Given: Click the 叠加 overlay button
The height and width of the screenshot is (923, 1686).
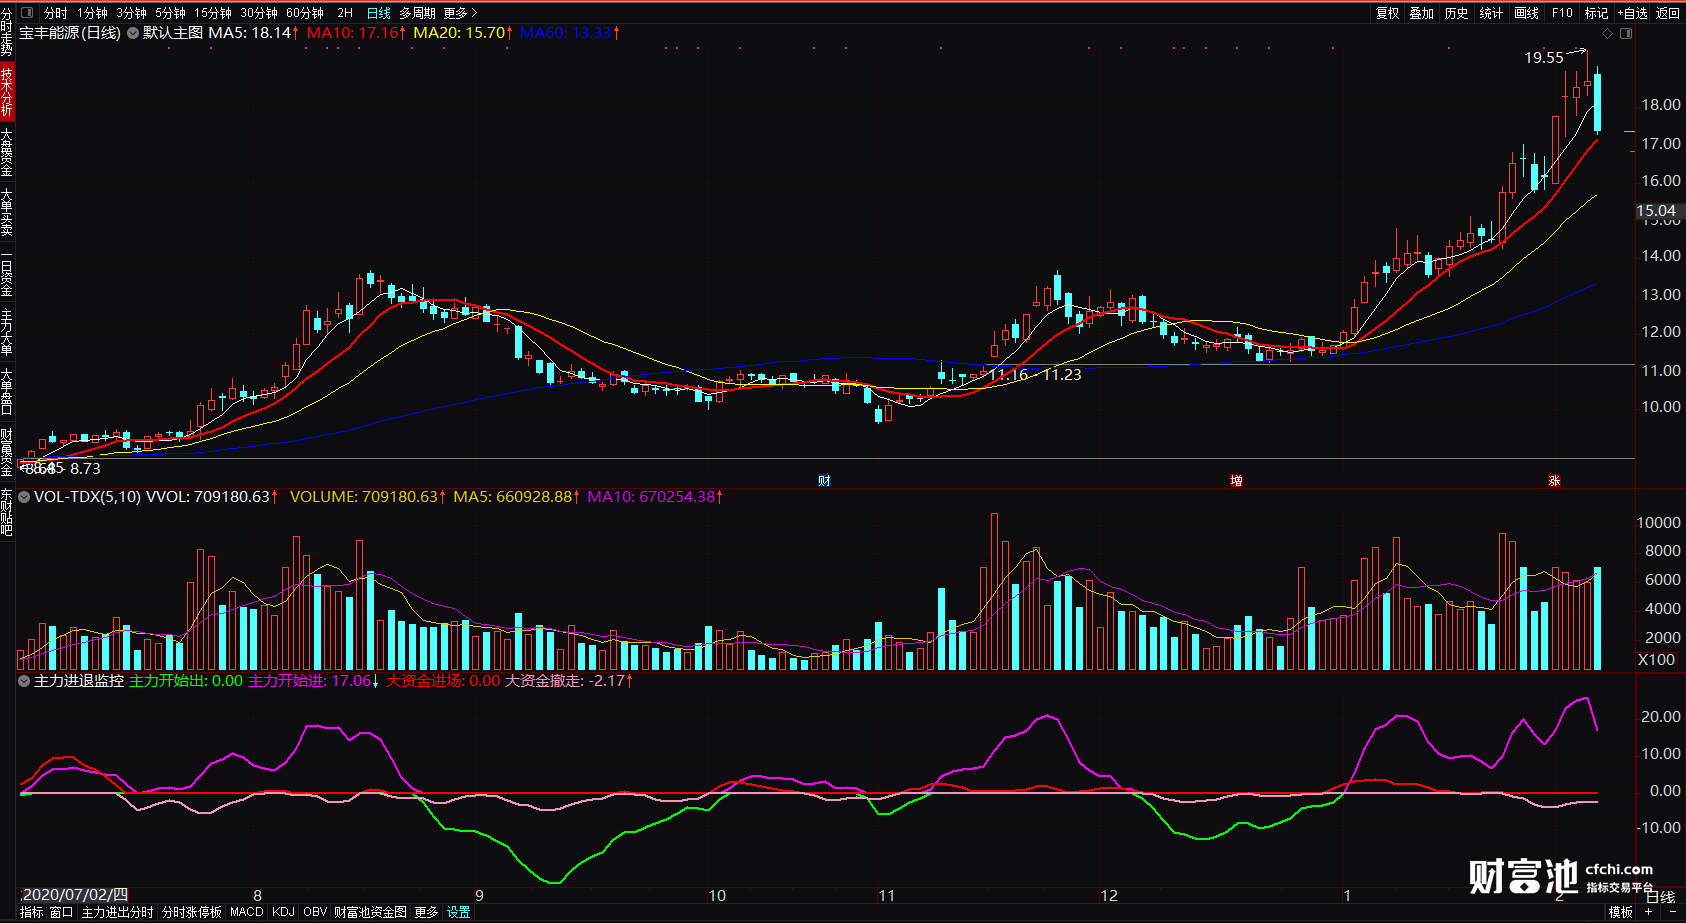Looking at the screenshot, I should coord(1422,13).
